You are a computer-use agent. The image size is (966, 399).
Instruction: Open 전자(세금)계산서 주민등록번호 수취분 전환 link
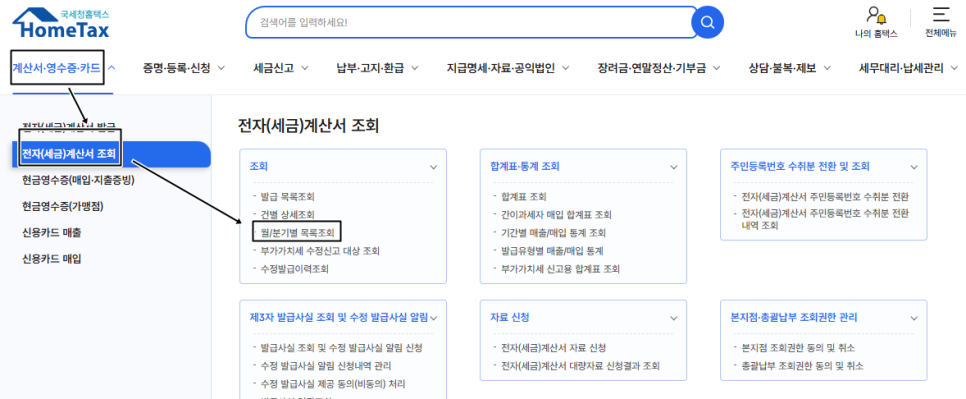tap(826, 197)
